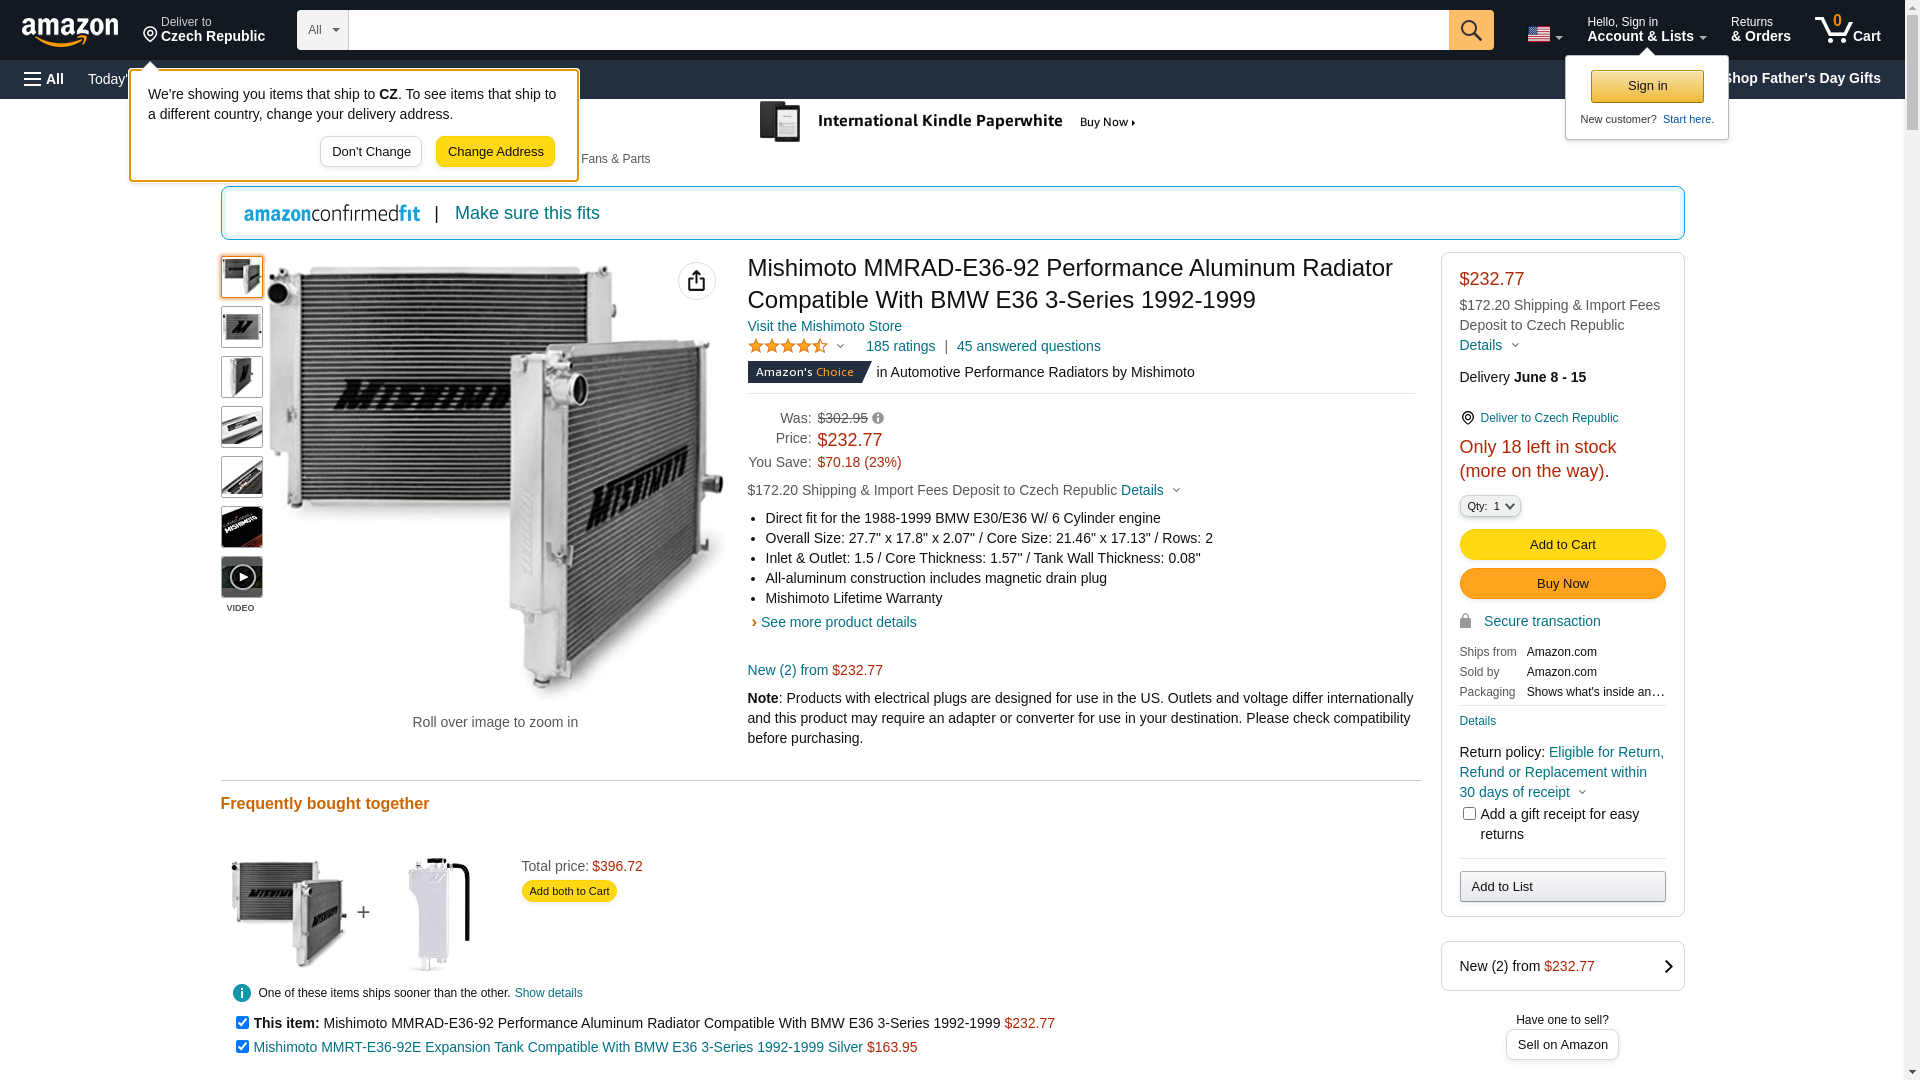Open the All hamburger menu
This screenshot has height=1080, width=1920.
point(44,79)
